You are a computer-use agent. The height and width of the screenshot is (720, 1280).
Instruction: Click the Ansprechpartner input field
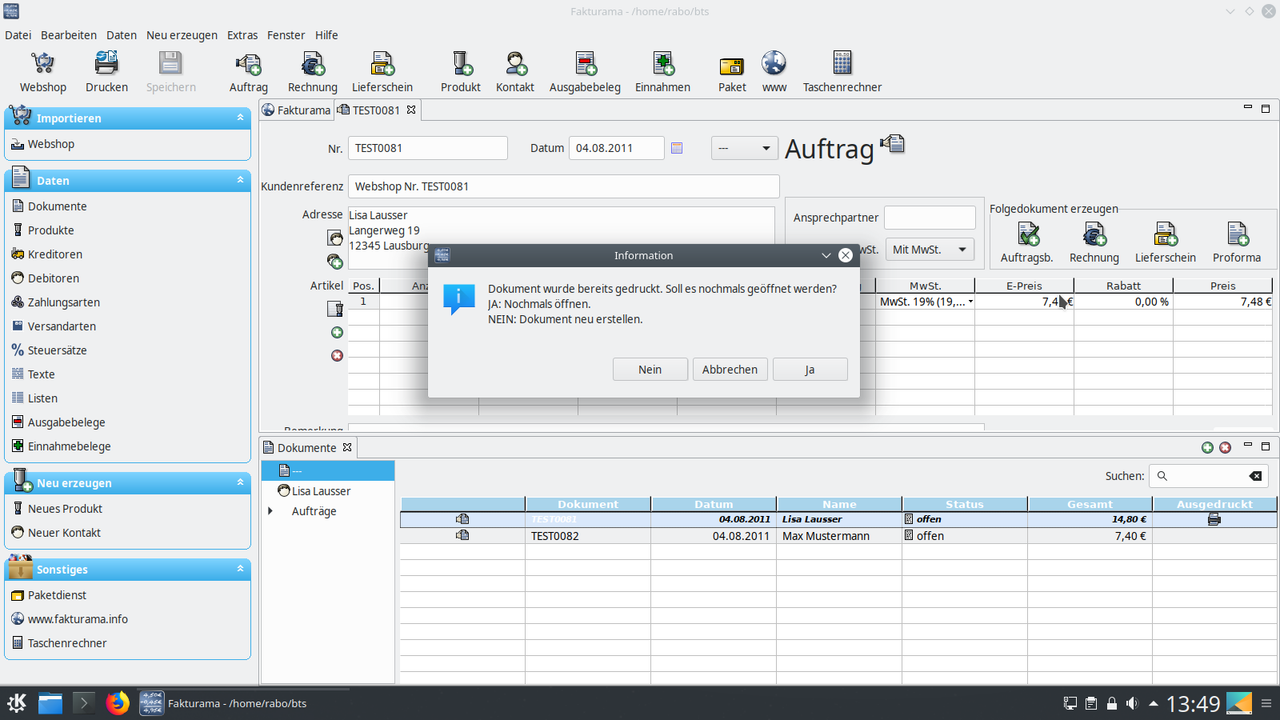tap(930, 217)
